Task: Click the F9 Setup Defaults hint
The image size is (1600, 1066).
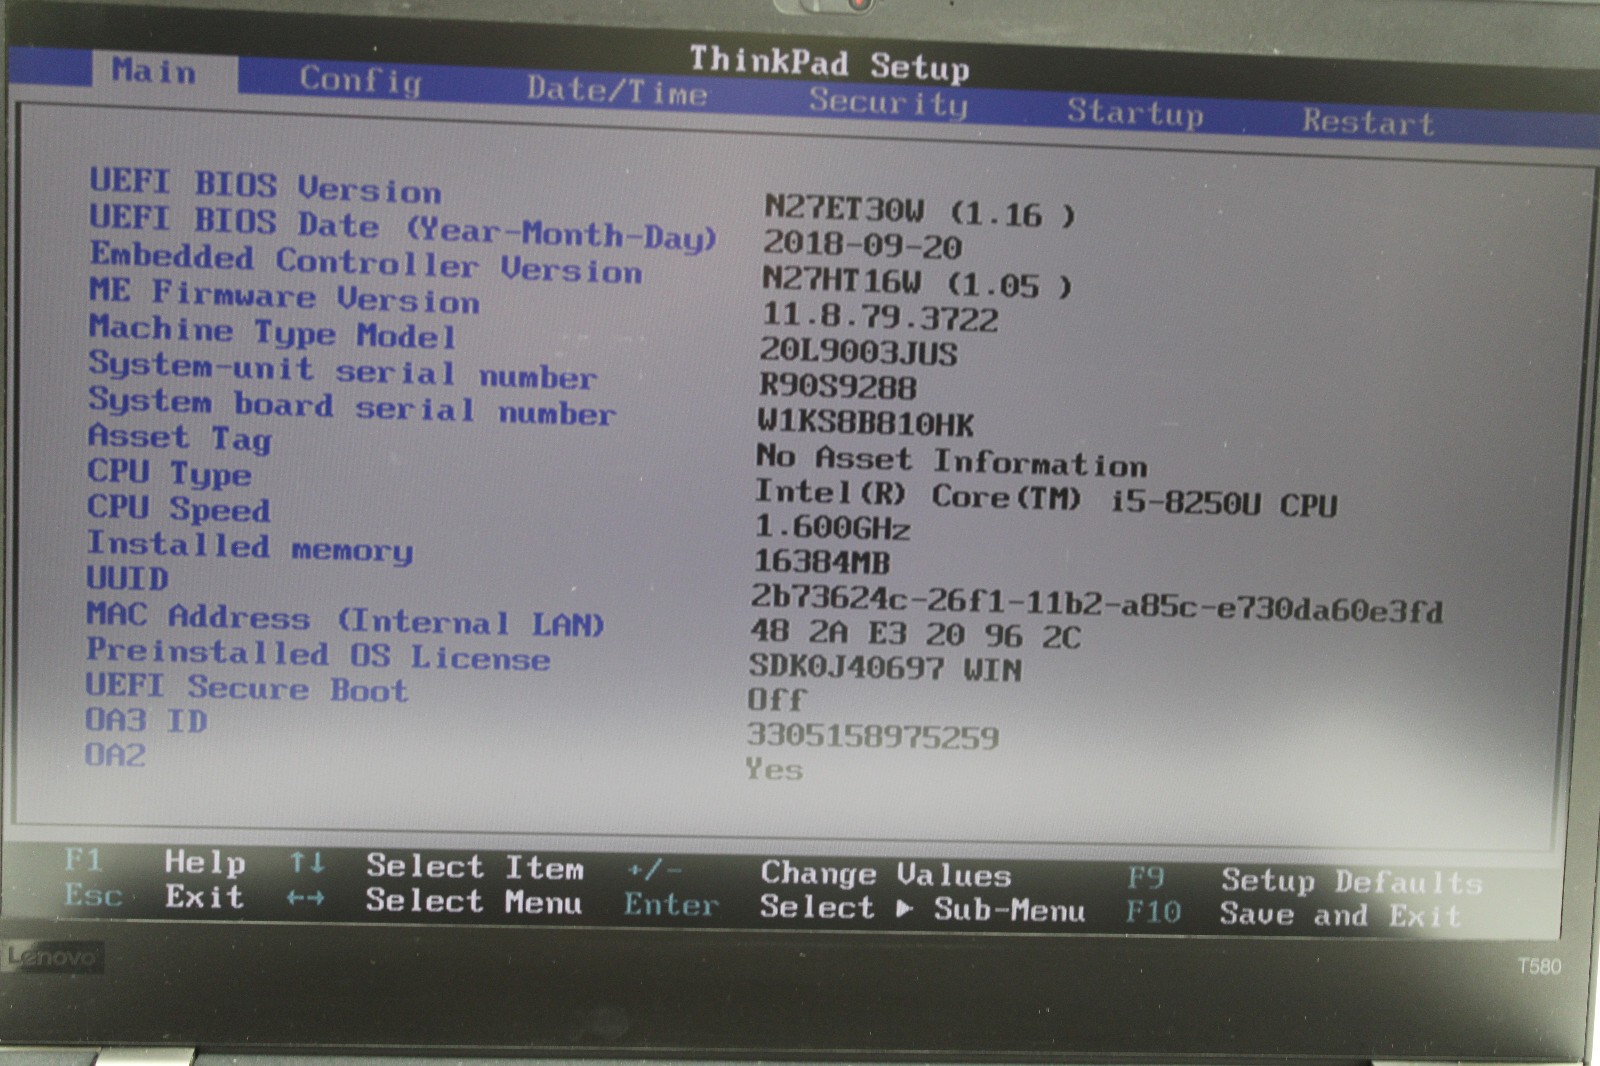Action: tap(1305, 880)
